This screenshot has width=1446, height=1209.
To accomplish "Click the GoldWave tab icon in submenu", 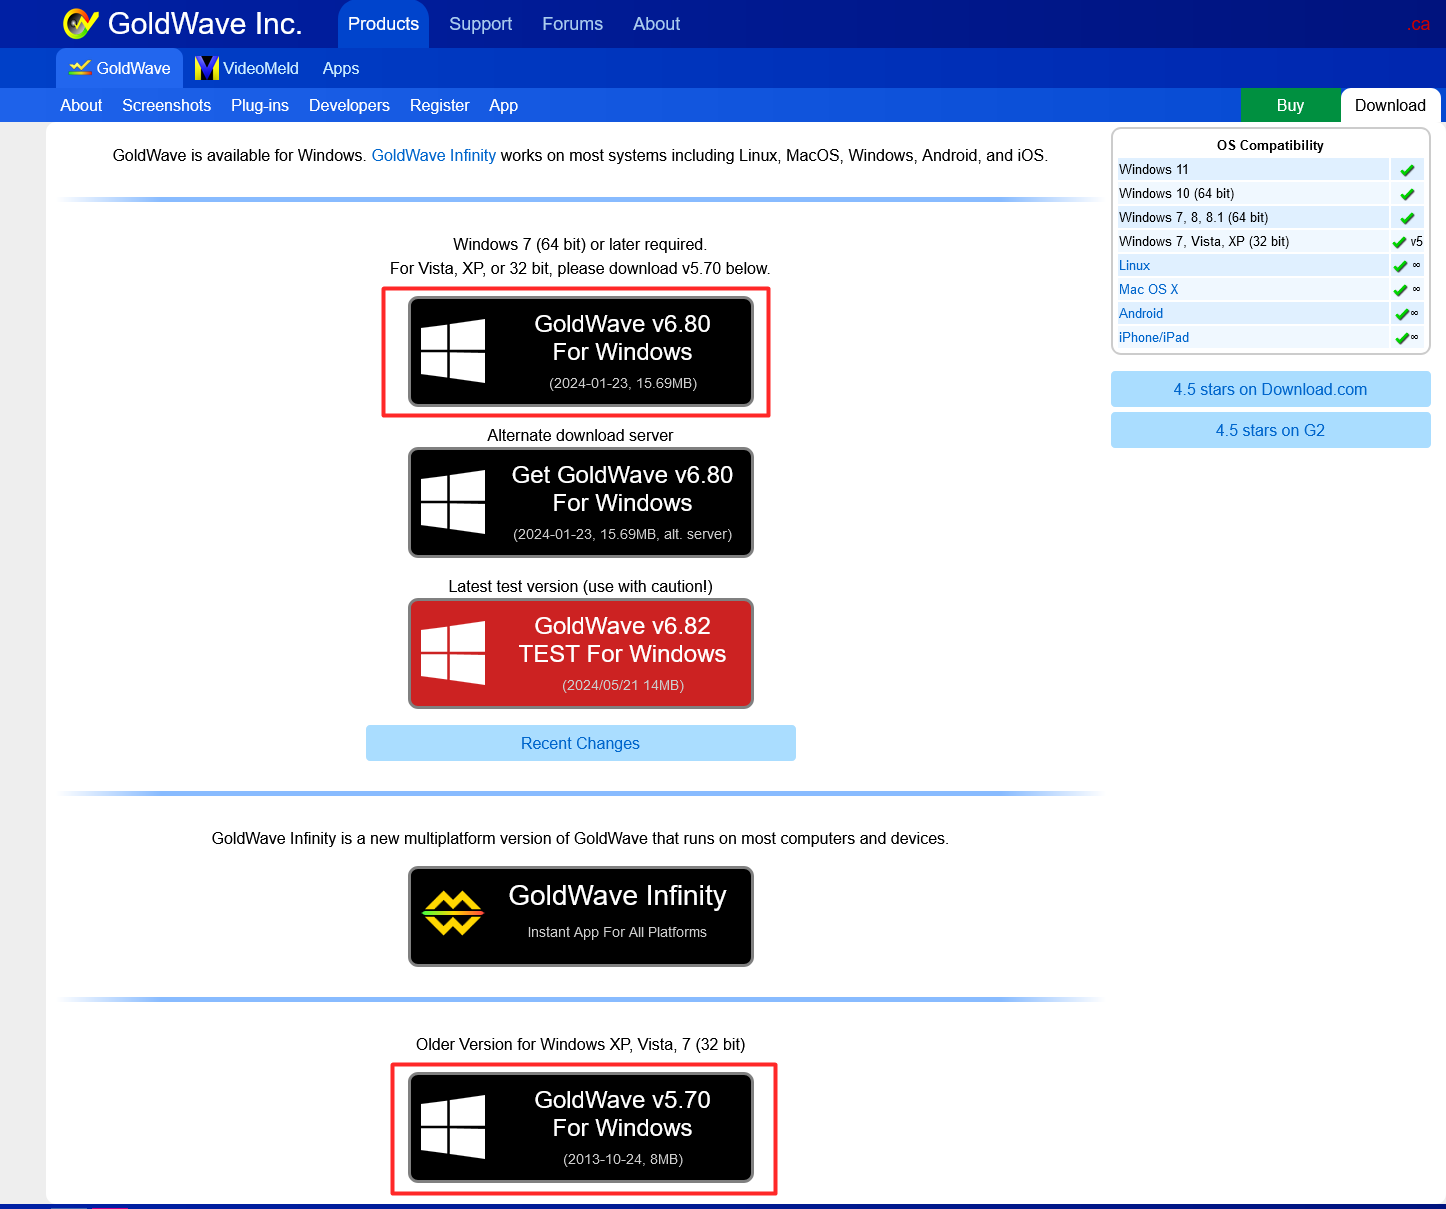I will tap(80, 68).
